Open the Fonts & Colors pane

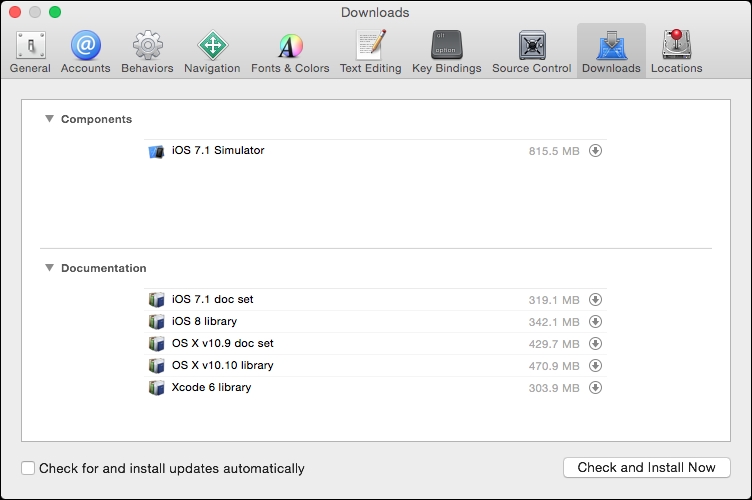click(290, 52)
